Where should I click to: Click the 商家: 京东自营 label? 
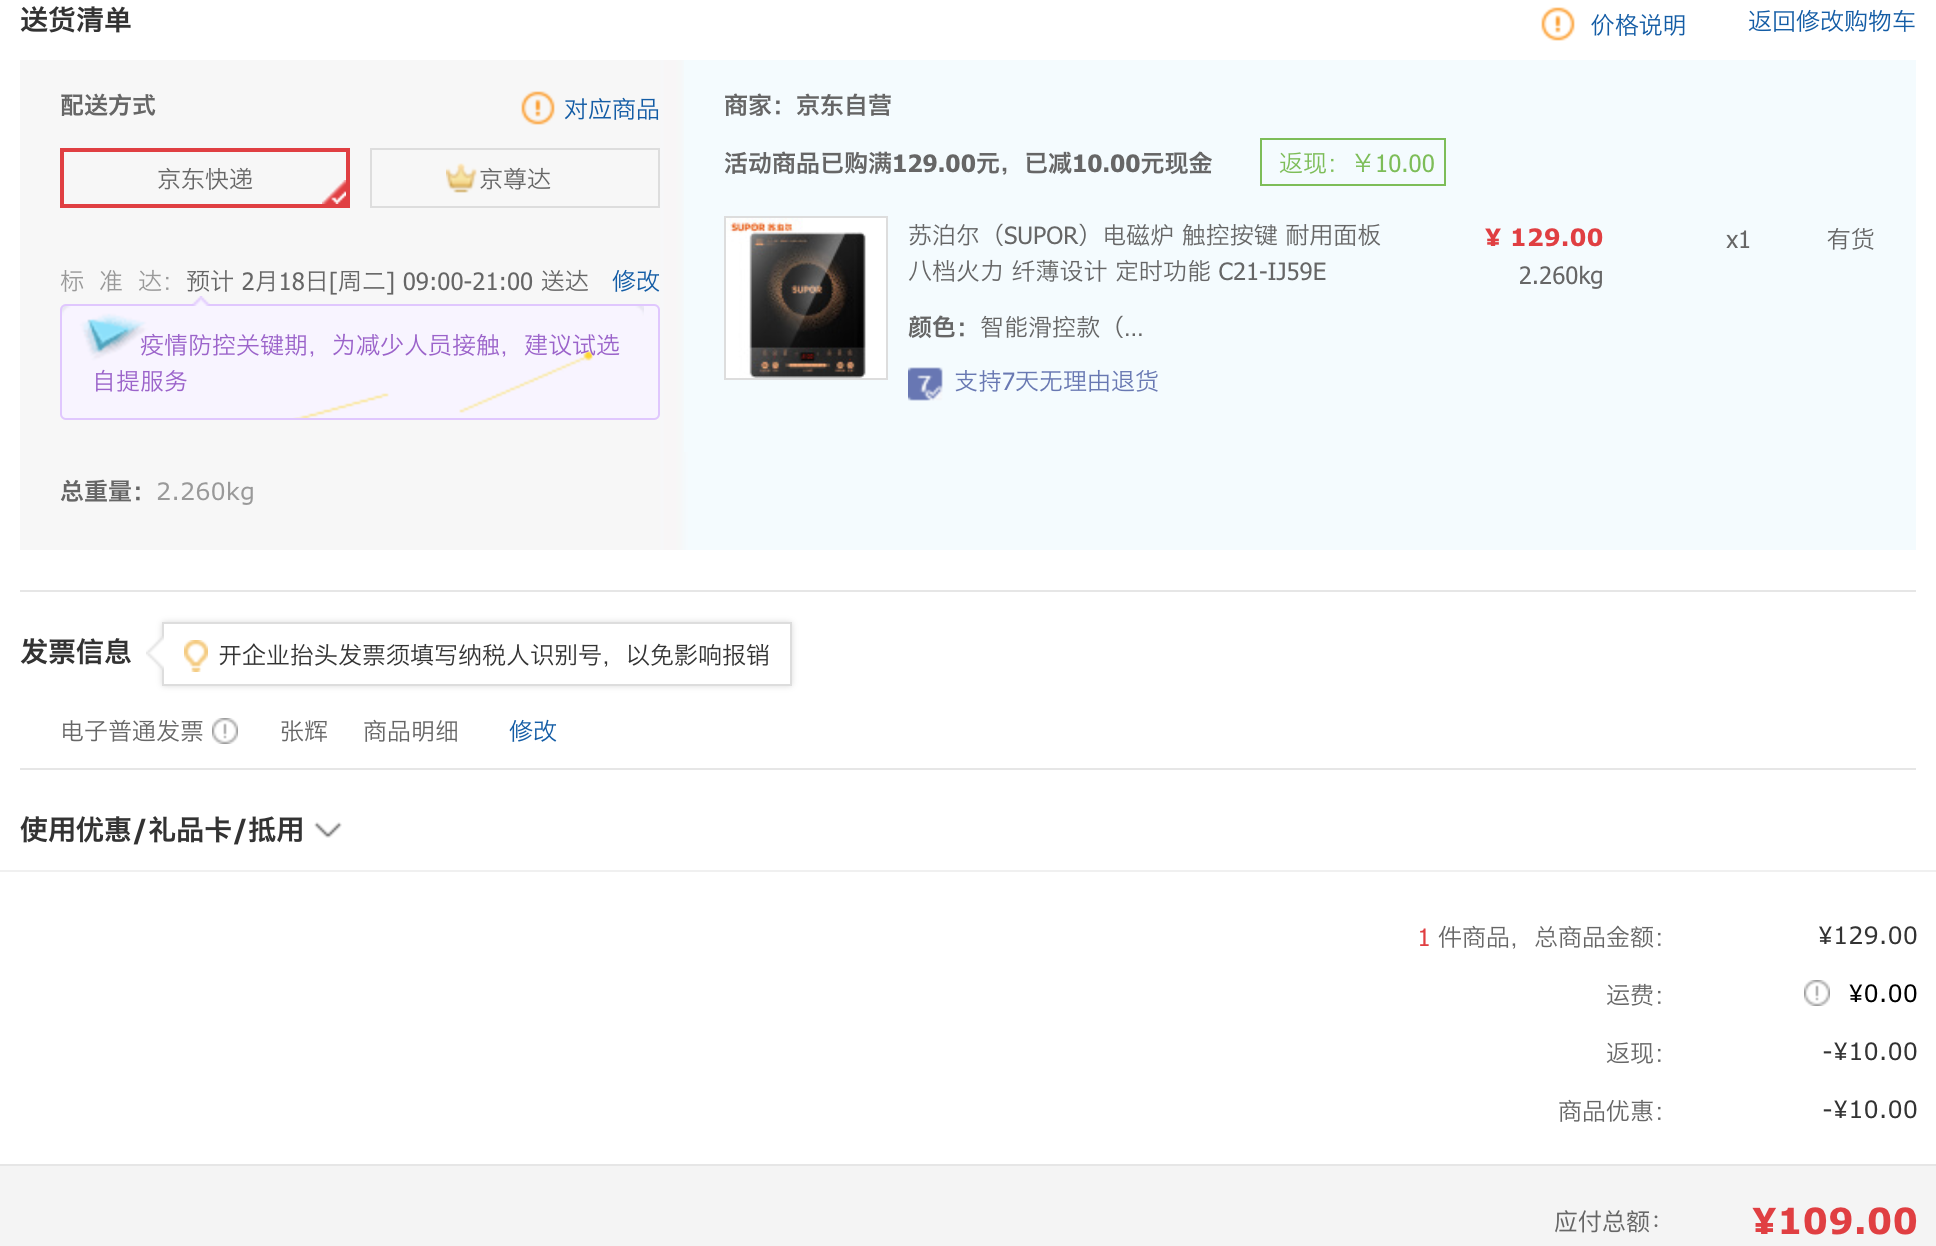pos(807,105)
